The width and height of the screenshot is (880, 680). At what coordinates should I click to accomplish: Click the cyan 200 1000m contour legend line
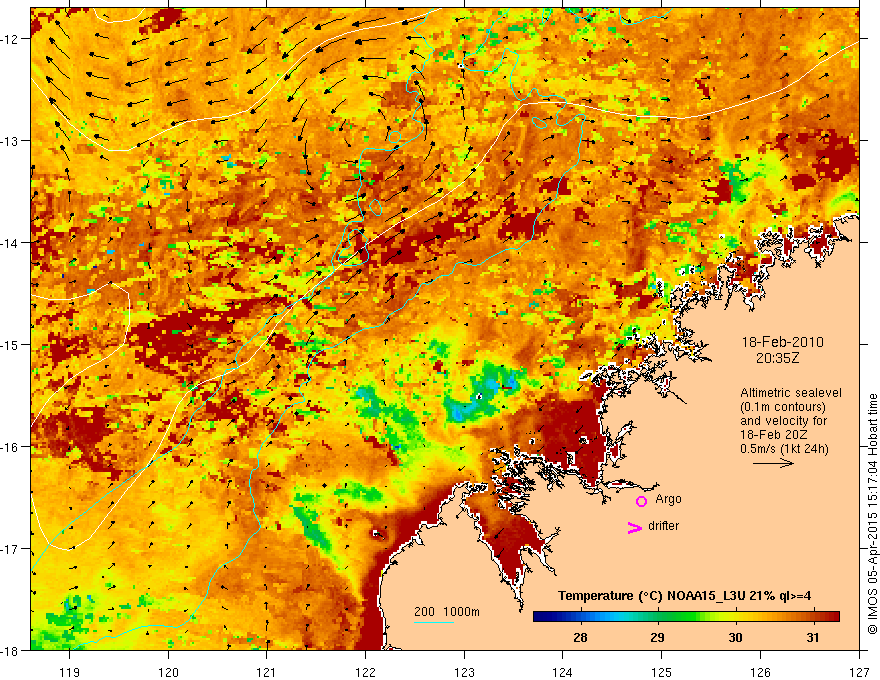tap(434, 622)
